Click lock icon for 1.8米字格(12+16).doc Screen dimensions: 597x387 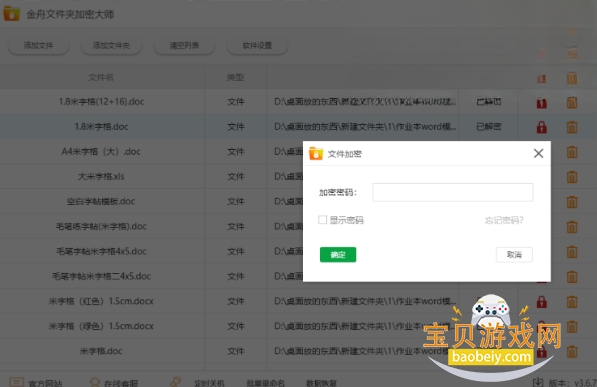[541, 102]
